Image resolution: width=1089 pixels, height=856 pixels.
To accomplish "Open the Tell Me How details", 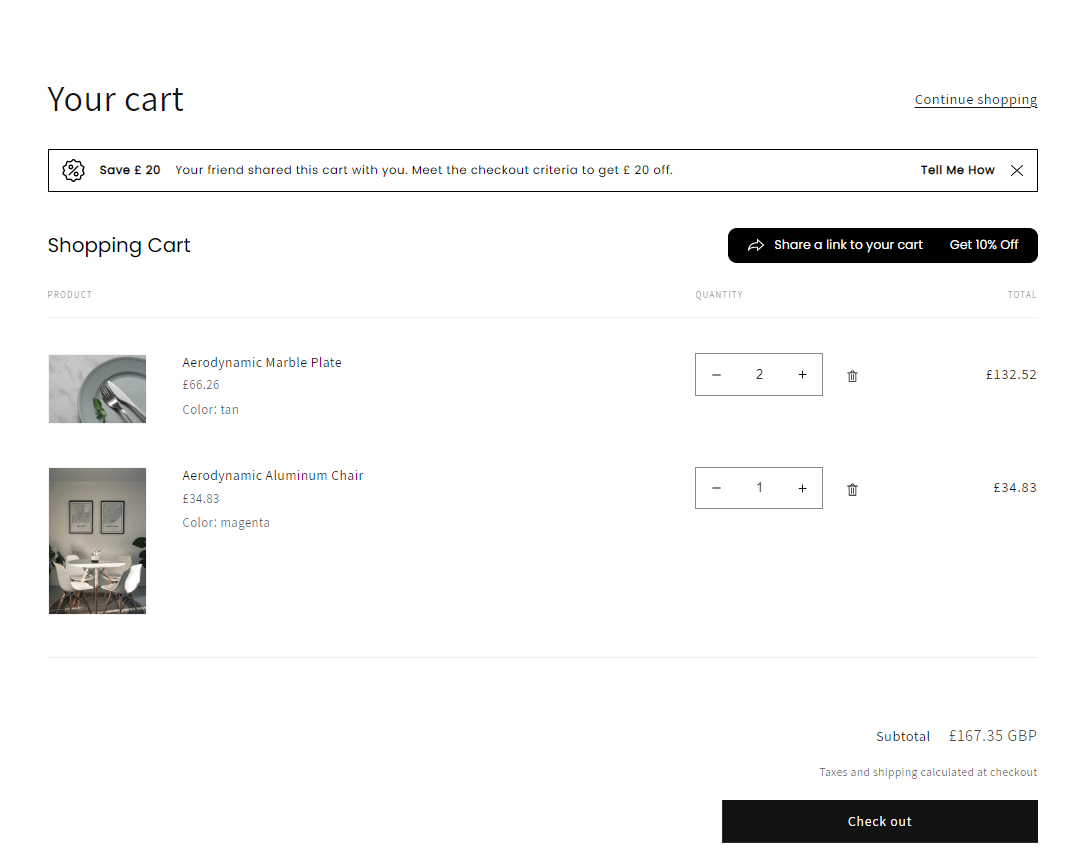I will click(x=957, y=170).
